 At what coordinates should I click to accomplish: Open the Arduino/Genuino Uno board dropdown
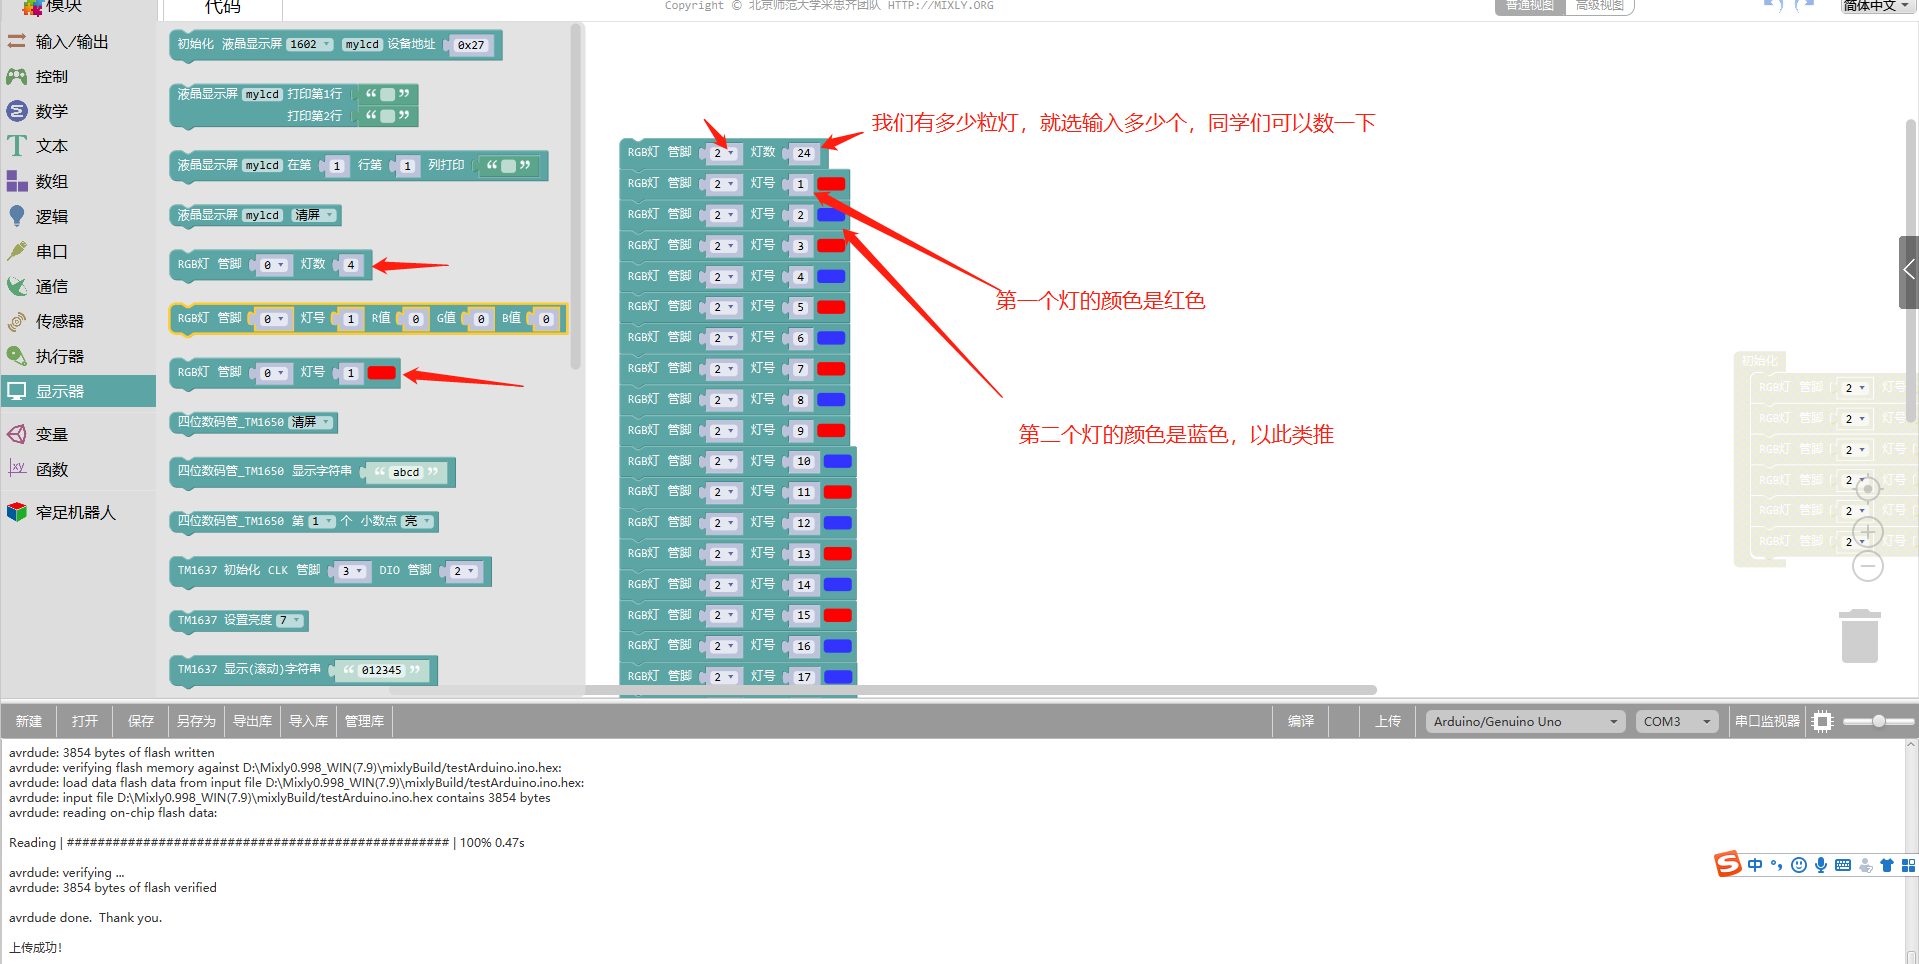(1525, 721)
